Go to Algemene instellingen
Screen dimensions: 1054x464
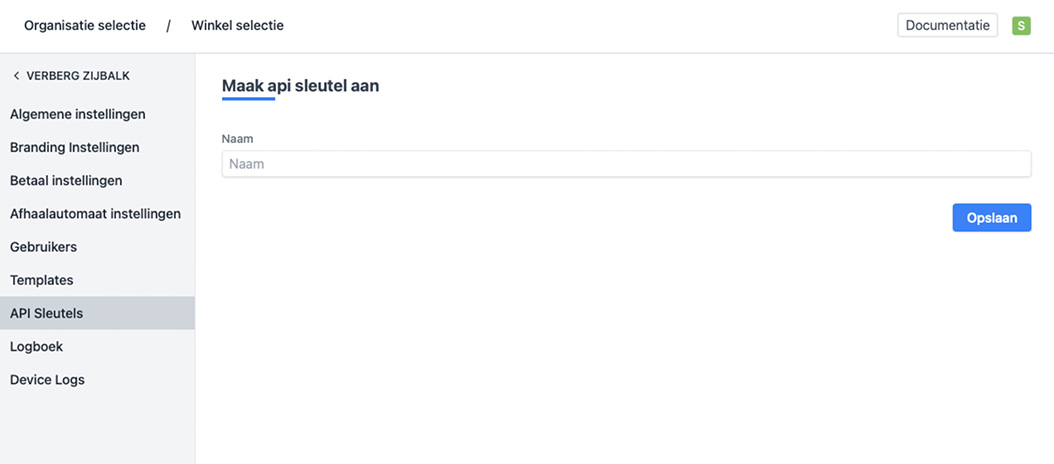78,114
